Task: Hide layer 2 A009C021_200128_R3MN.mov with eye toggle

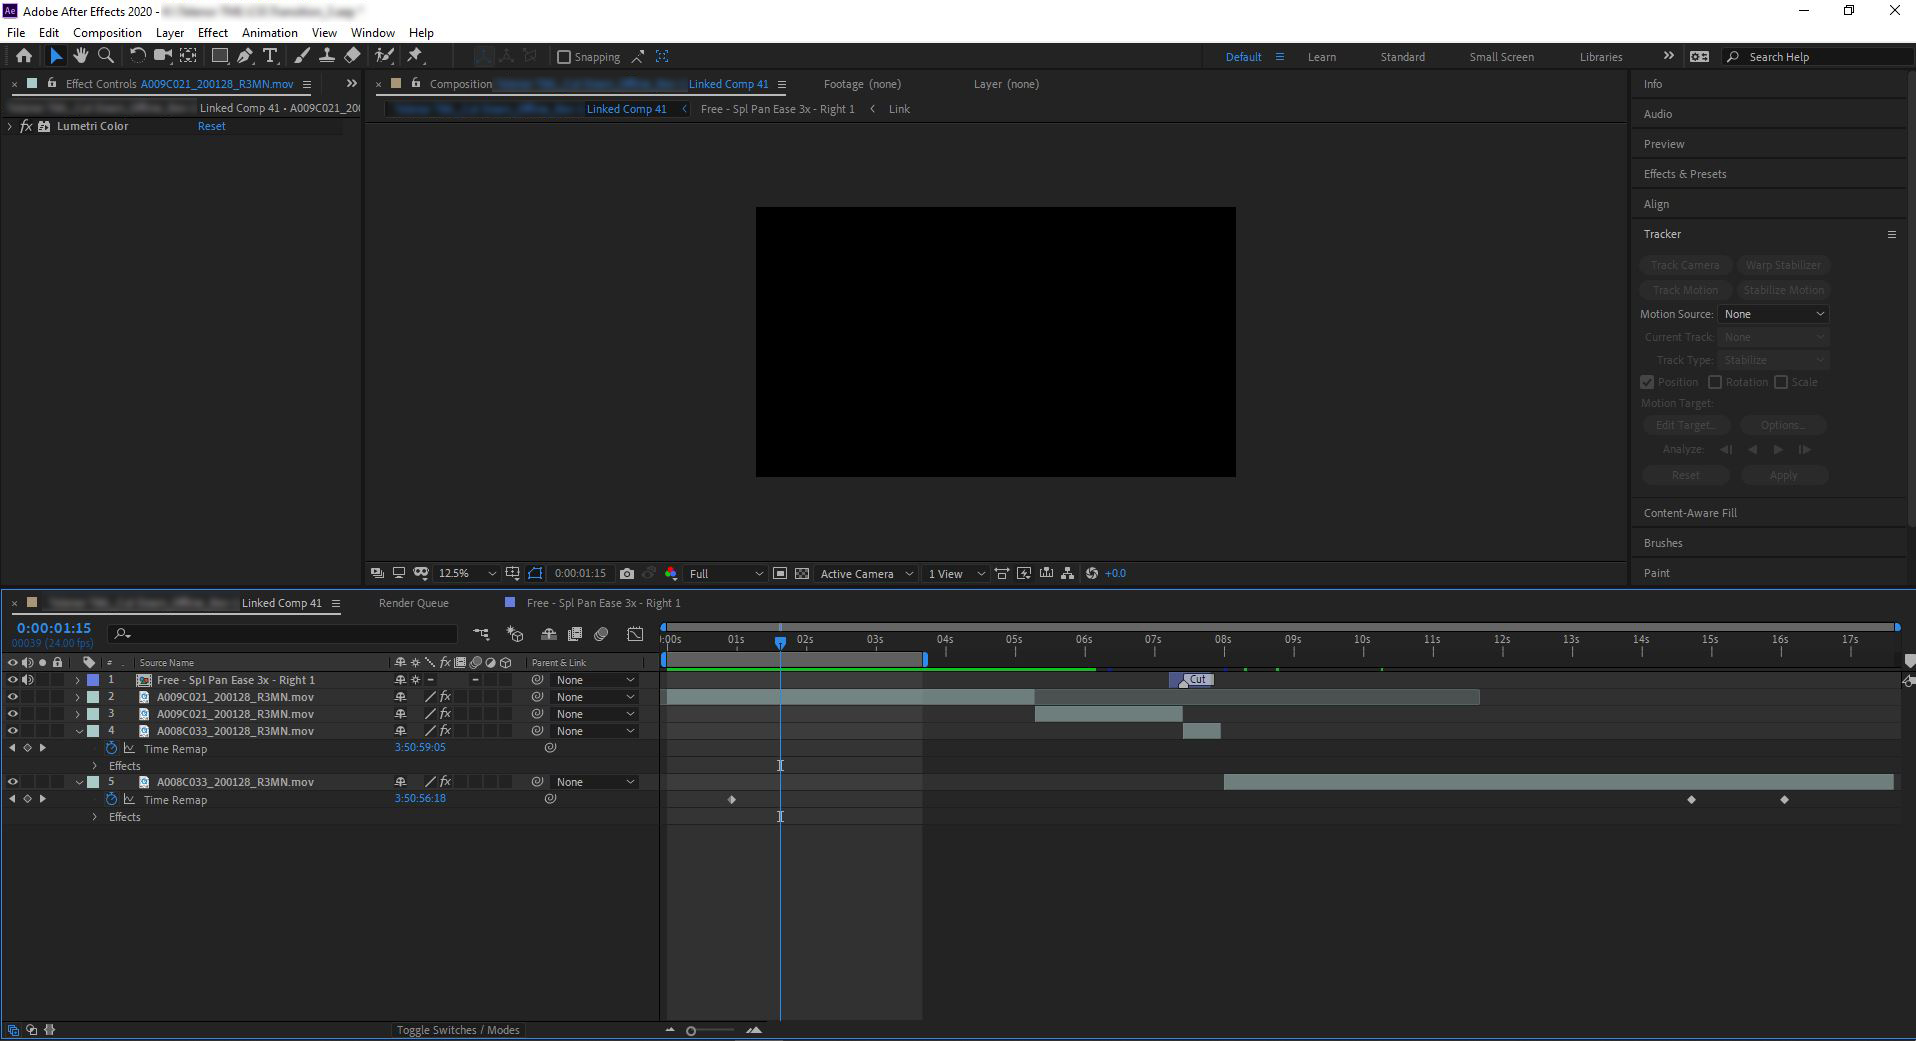Action: 12,697
